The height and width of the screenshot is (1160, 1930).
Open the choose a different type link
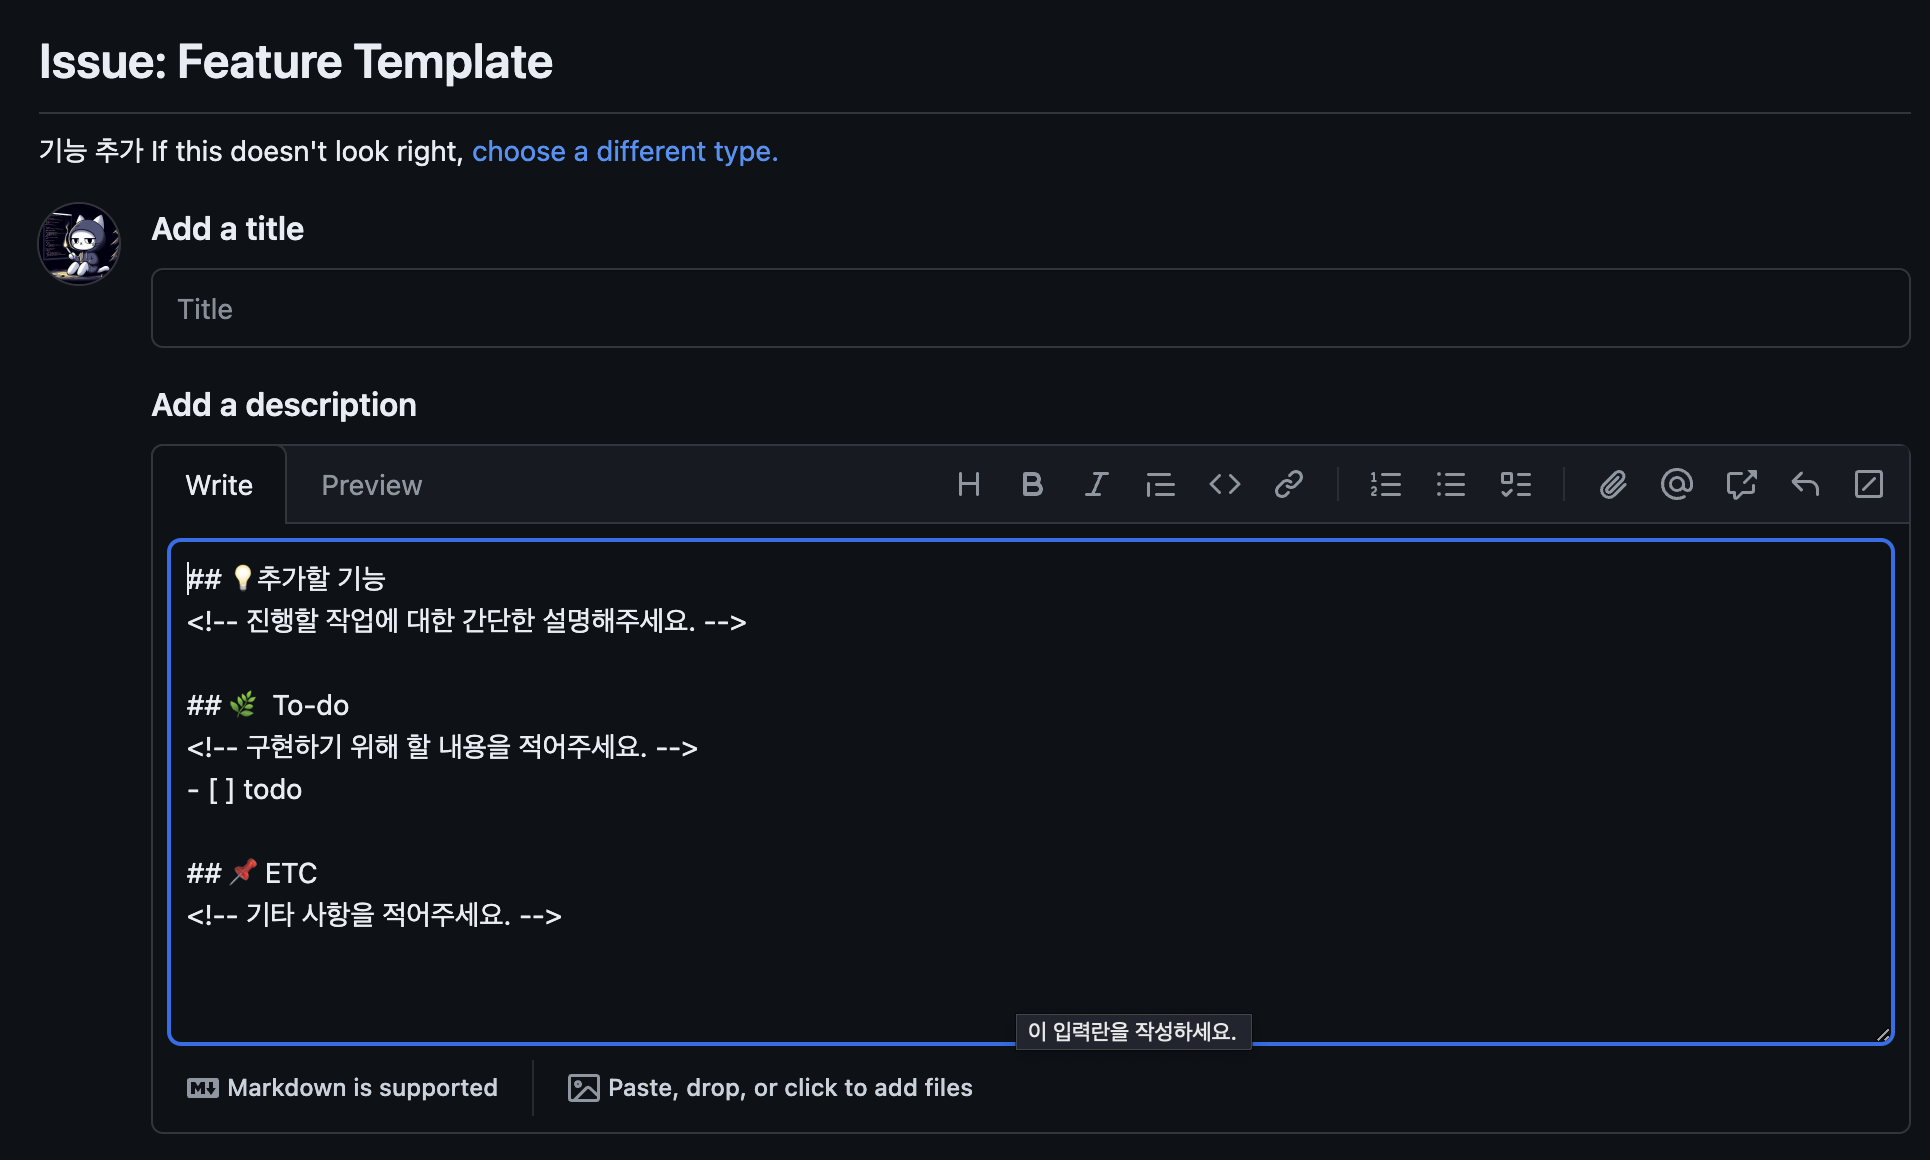624,152
